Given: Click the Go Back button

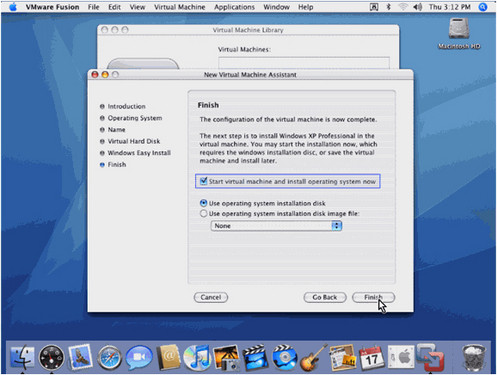Looking at the screenshot, I should (x=325, y=297).
